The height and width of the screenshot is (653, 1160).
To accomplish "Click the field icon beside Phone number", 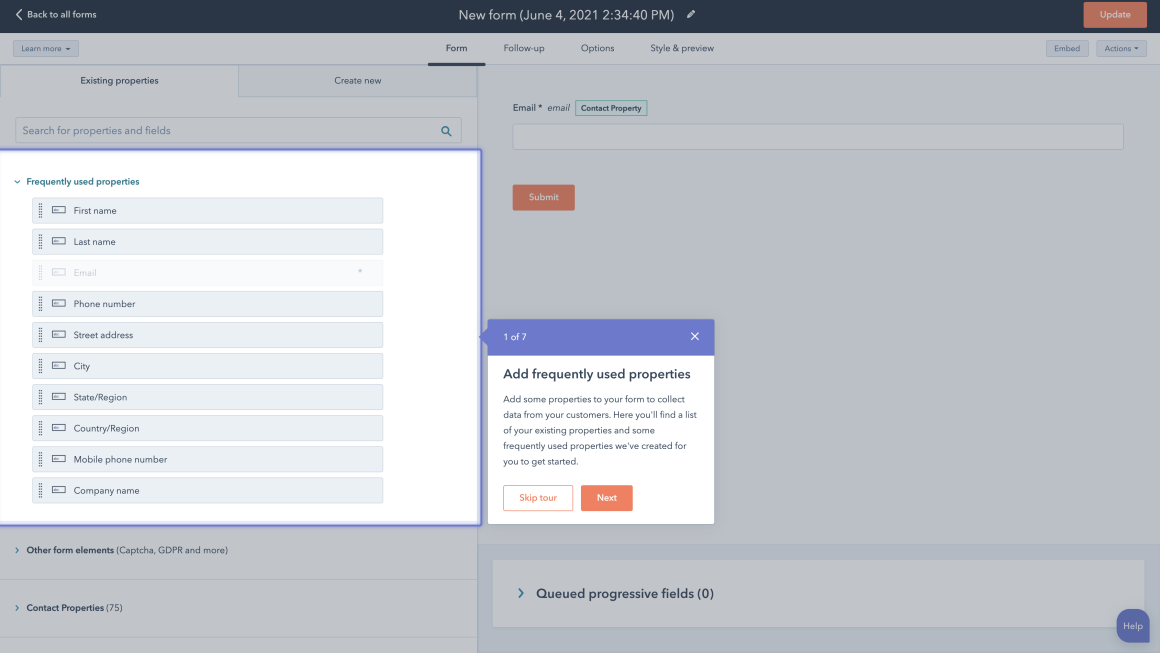I will coord(60,303).
